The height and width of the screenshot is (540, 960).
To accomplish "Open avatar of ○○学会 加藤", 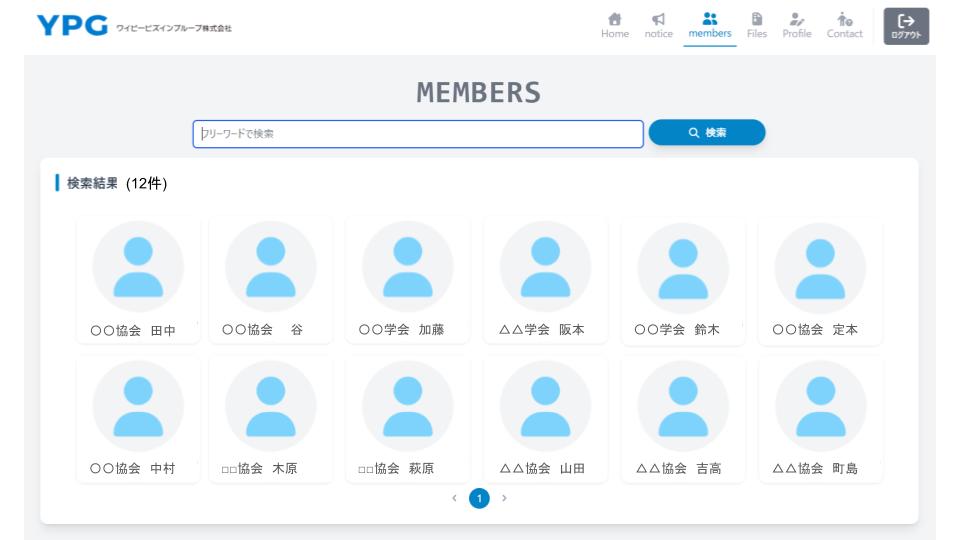I will [x=408, y=267].
